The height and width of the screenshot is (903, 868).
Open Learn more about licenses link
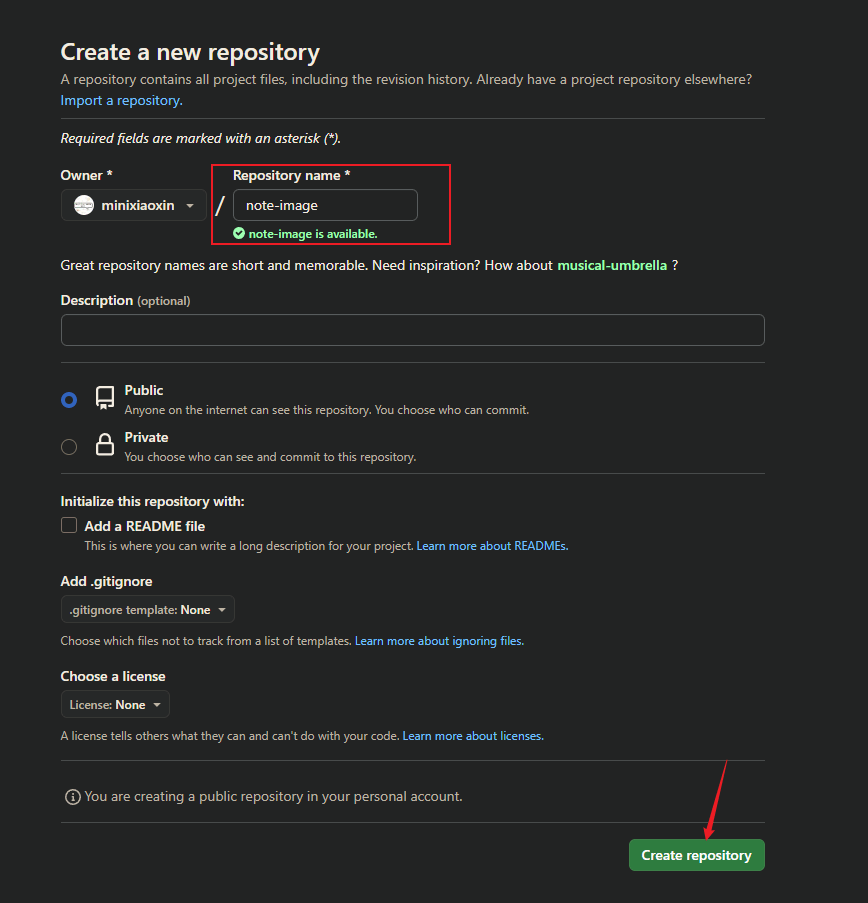[x=473, y=736]
